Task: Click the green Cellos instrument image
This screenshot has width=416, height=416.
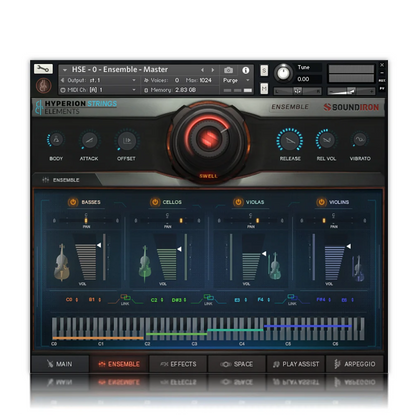Action: pyautogui.click(x=145, y=263)
